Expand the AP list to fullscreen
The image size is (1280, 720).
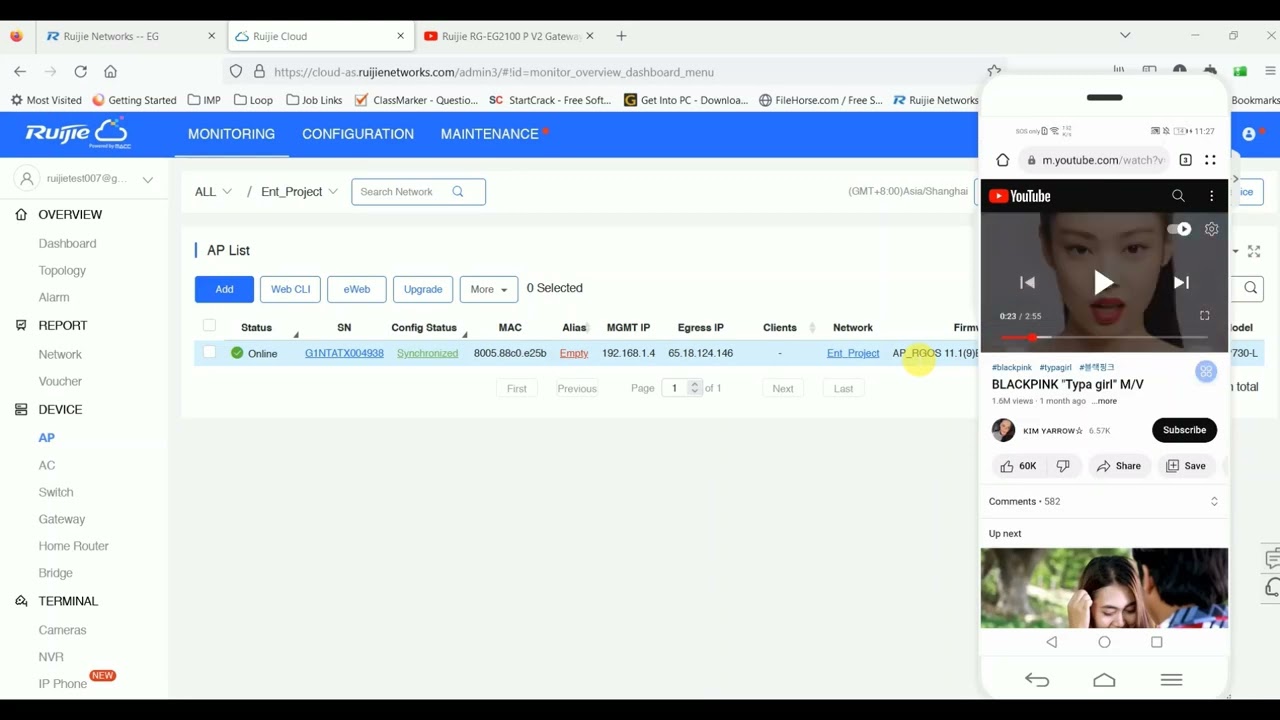[1254, 251]
